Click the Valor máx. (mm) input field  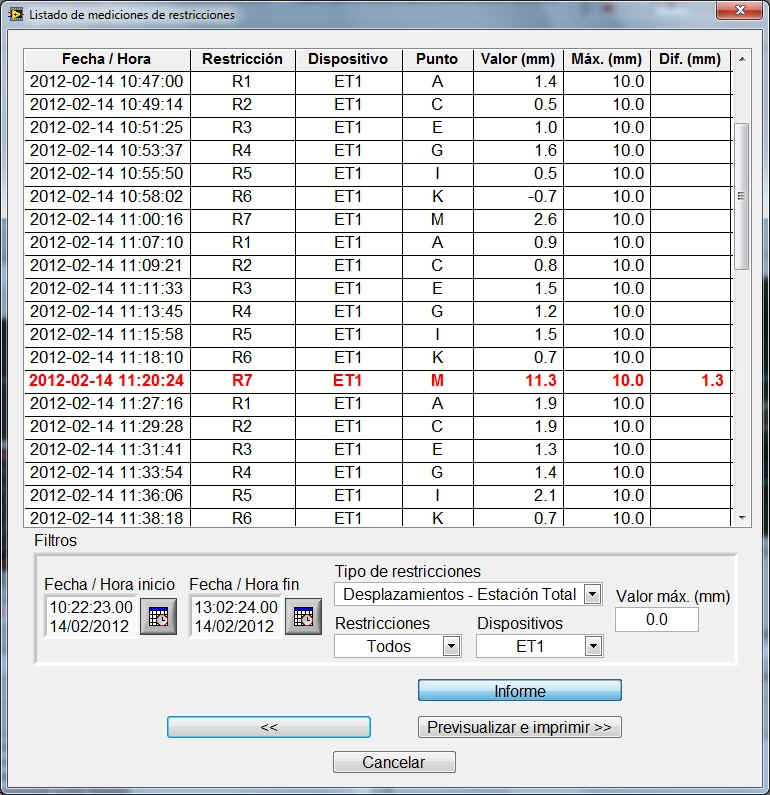point(656,620)
